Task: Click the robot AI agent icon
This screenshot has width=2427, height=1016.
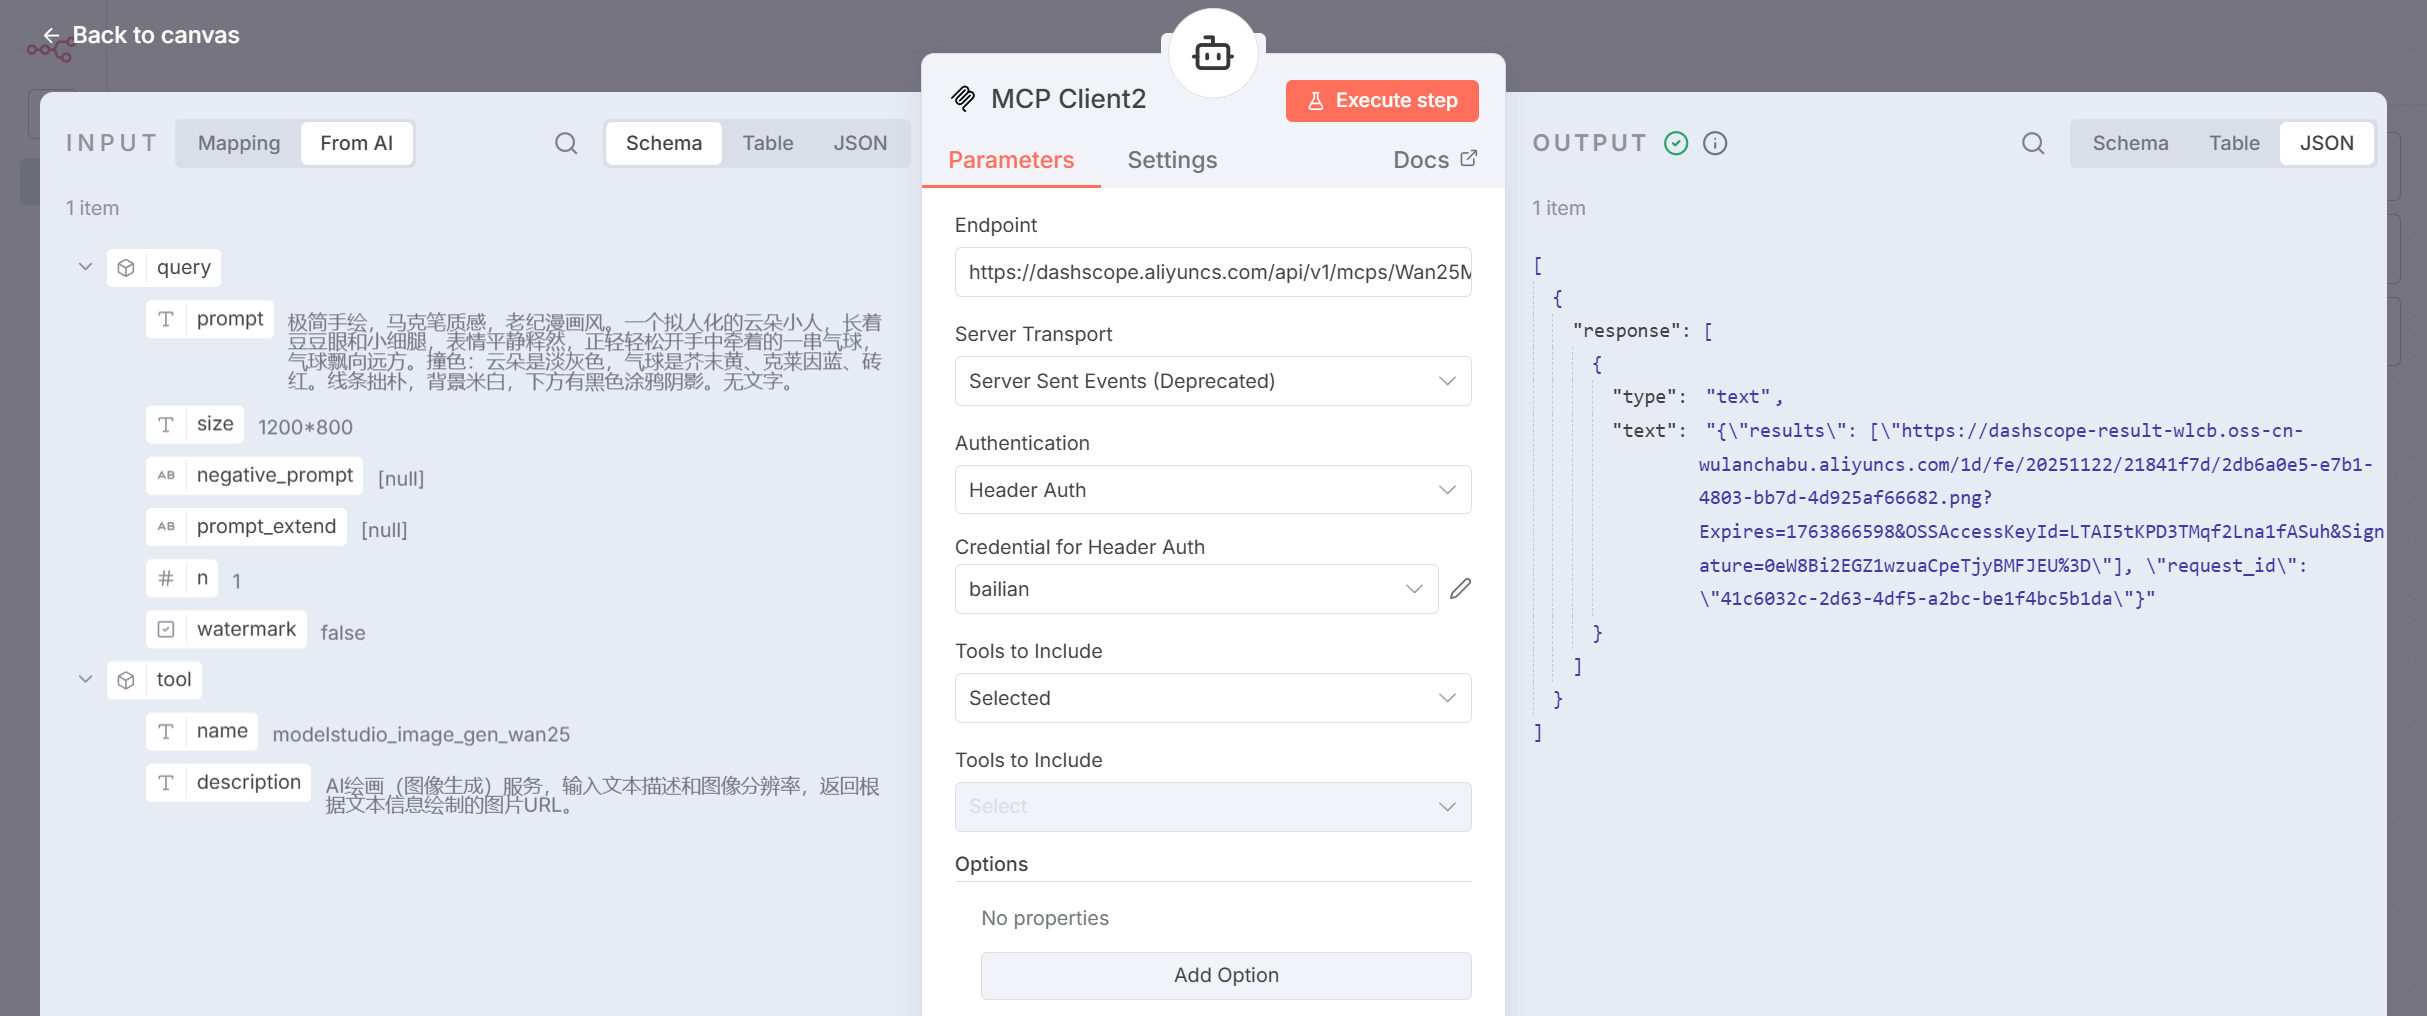Action: click(1213, 53)
